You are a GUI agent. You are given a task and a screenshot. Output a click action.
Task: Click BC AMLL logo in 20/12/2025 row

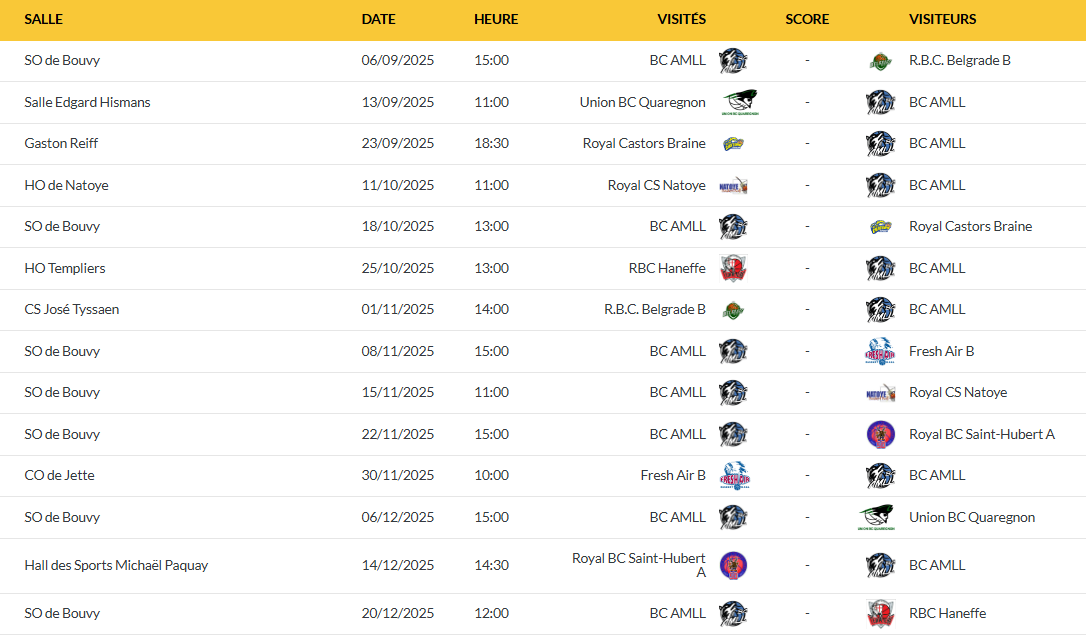733,614
